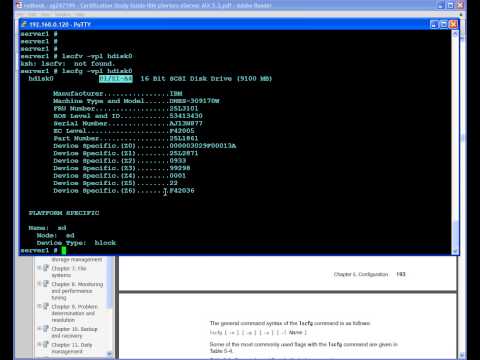Open bookmark 'Chapter 7. File systems'
The image size is (480, 360).
(69, 272)
